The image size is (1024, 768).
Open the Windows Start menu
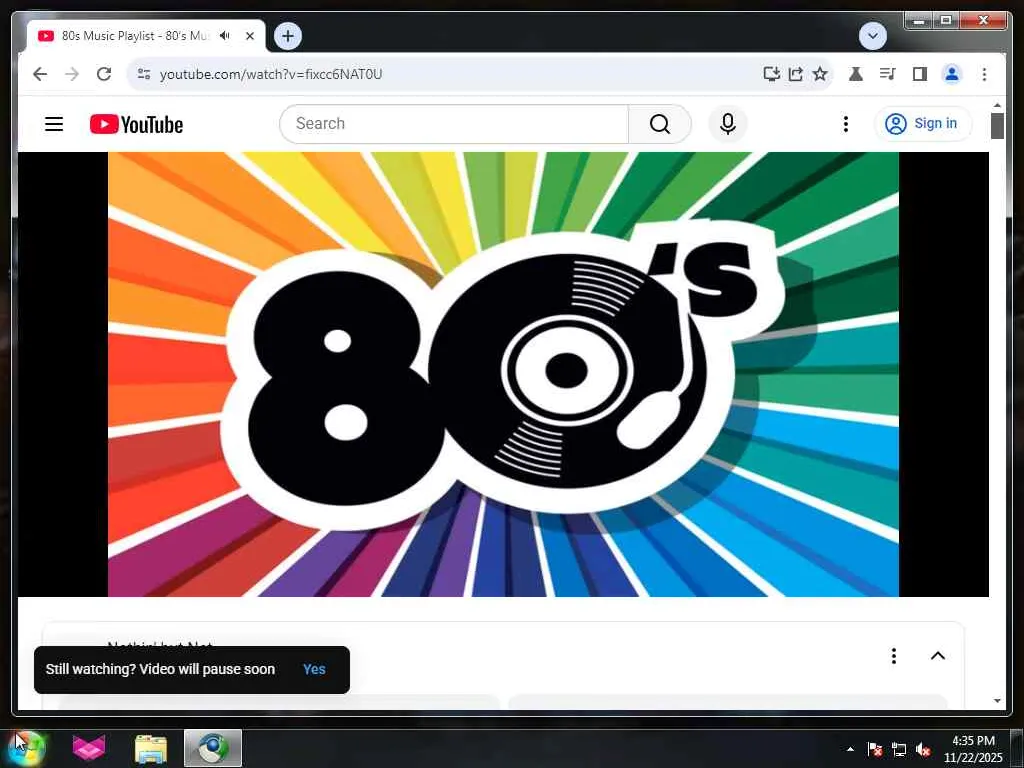[x=26, y=748]
